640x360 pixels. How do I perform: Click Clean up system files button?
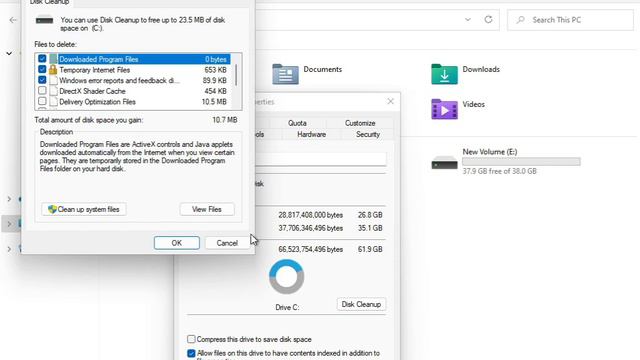tap(84, 209)
